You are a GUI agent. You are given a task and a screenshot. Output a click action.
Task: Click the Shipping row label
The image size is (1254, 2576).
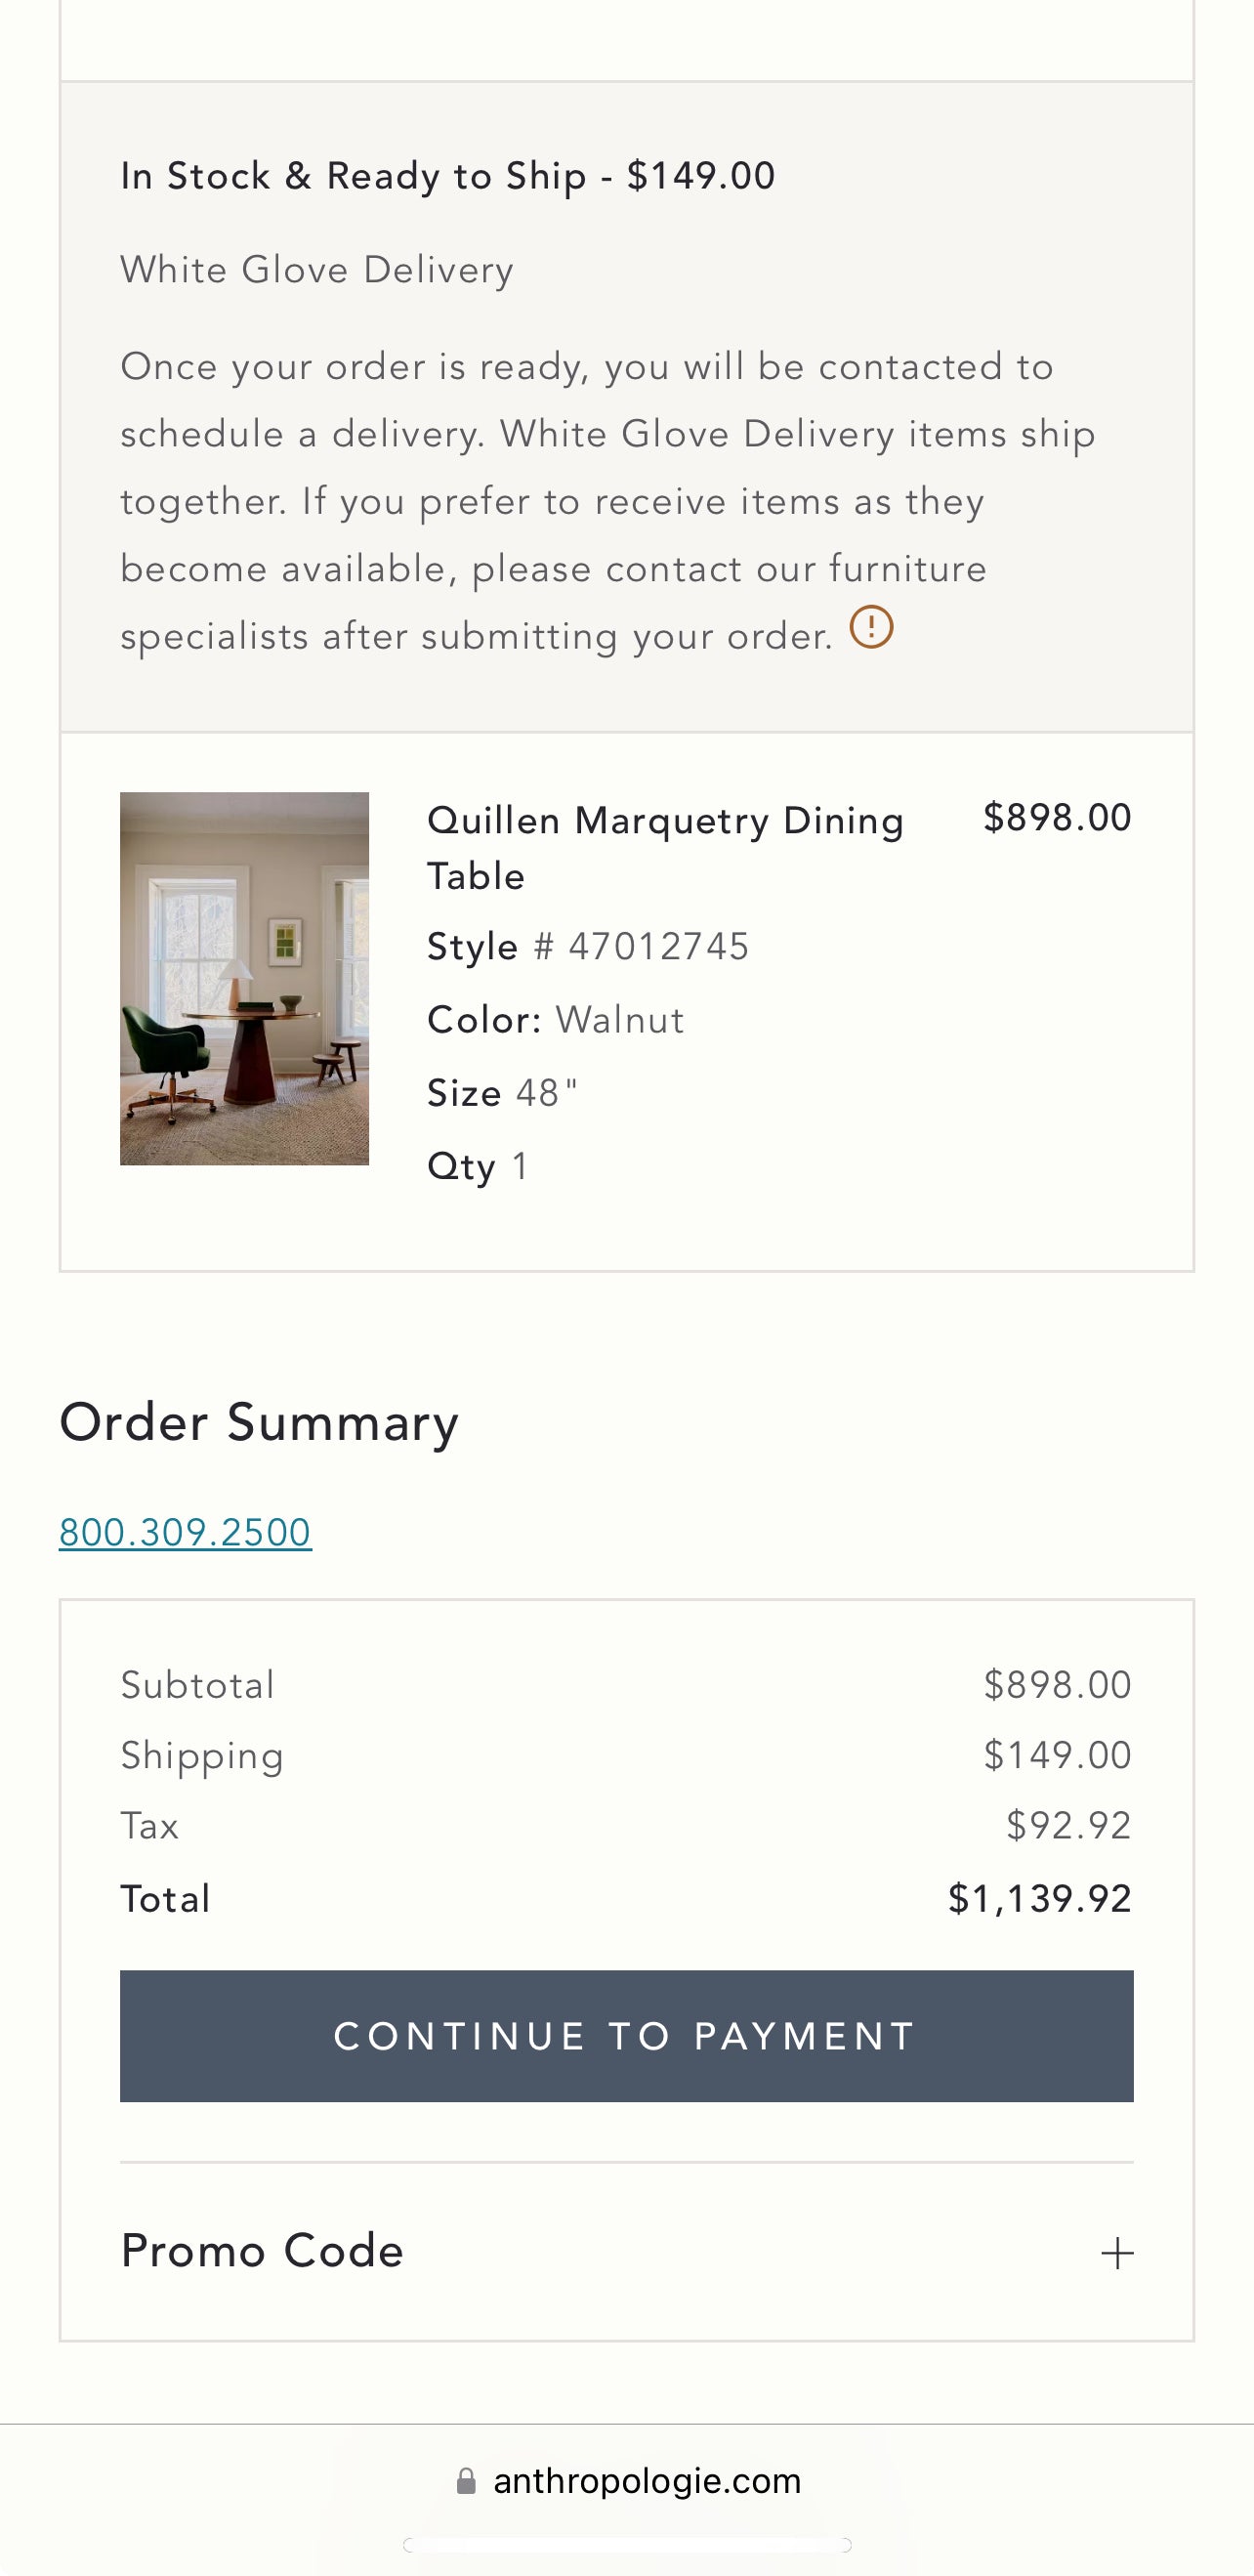203,1756
